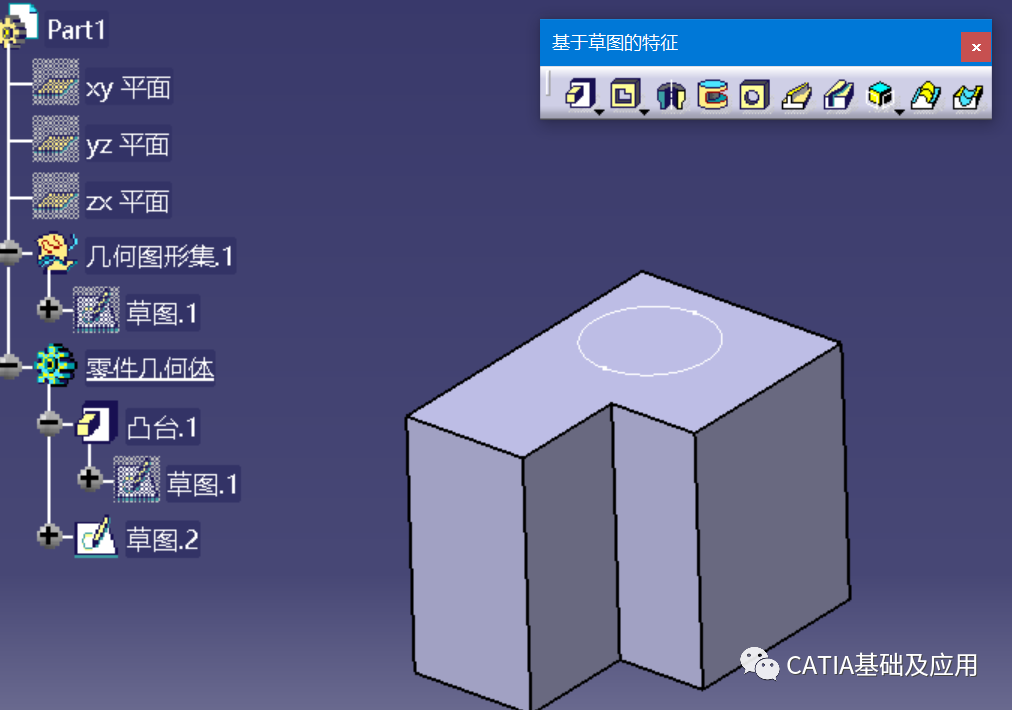The width and height of the screenshot is (1012, 710).
Task: Close the 基于草图的特征 toolbar
Action: coord(976,47)
